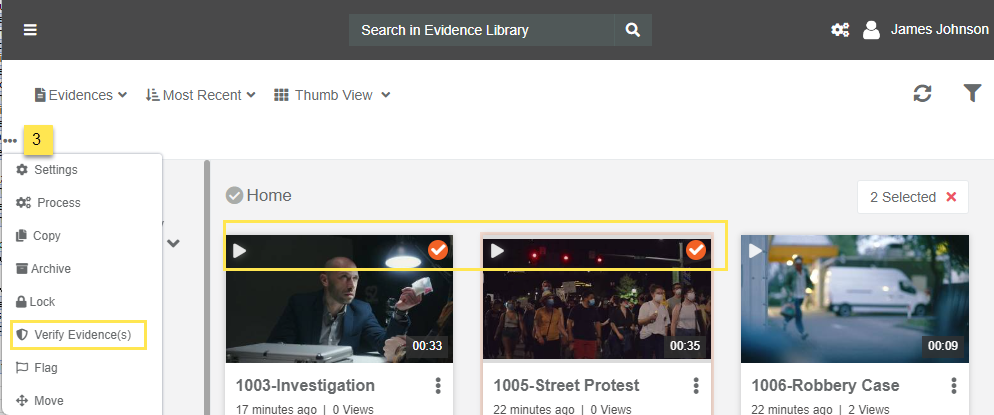
Task: Click the refresh icon
Action: (922, 94)
